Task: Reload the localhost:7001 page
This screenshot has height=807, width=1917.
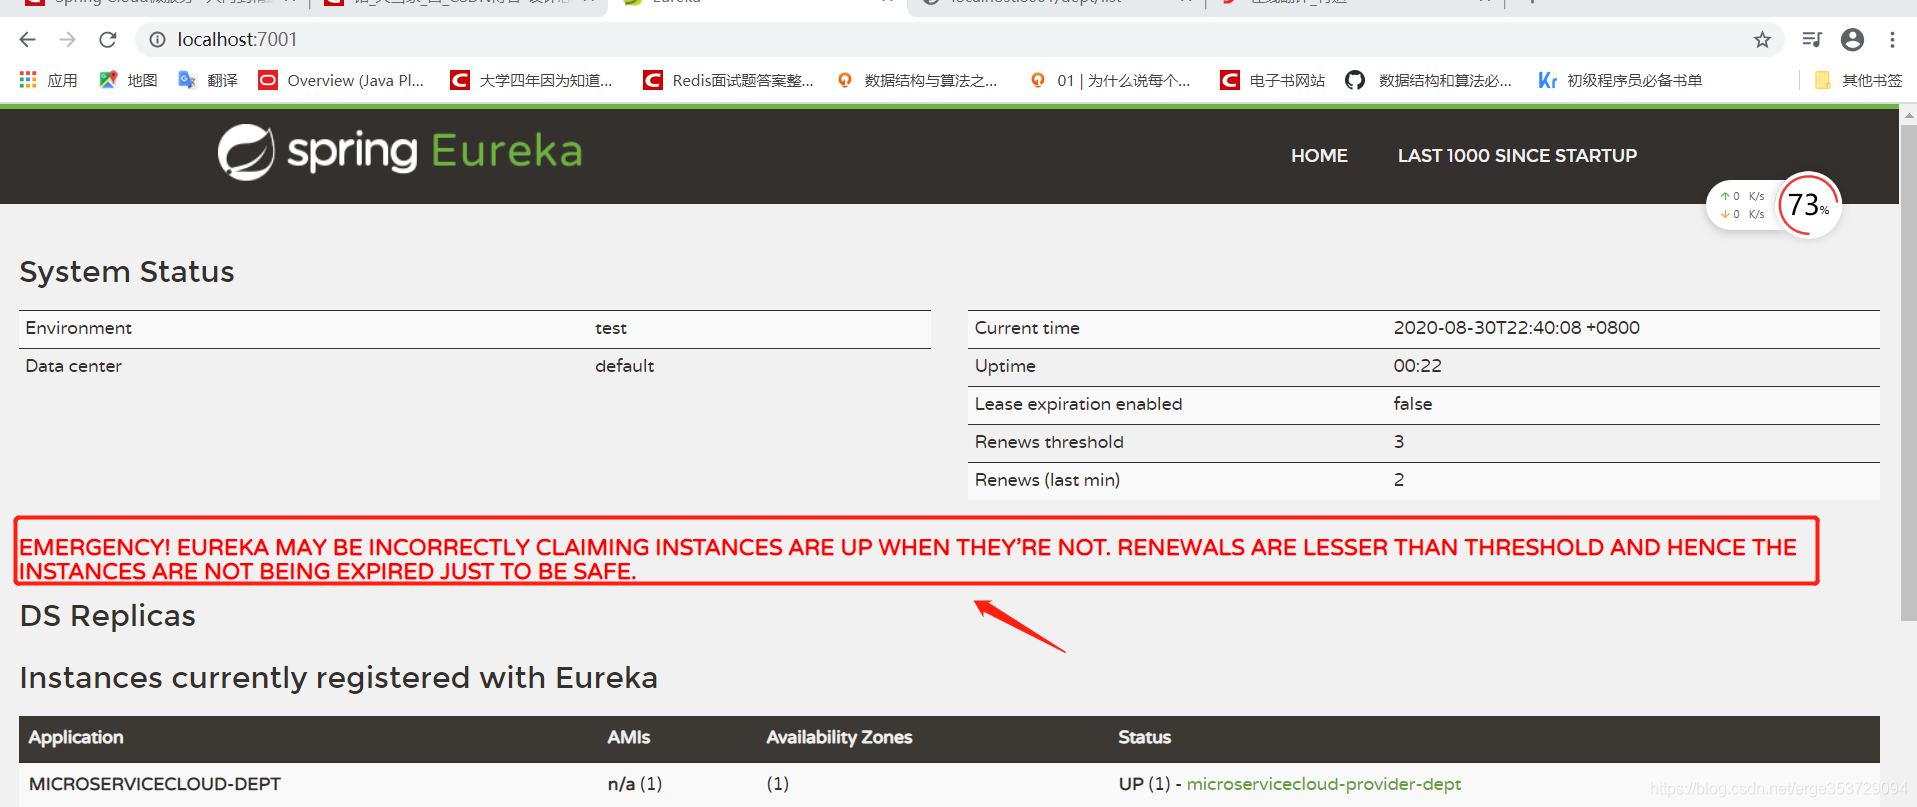Action: (x=108, y=40)
